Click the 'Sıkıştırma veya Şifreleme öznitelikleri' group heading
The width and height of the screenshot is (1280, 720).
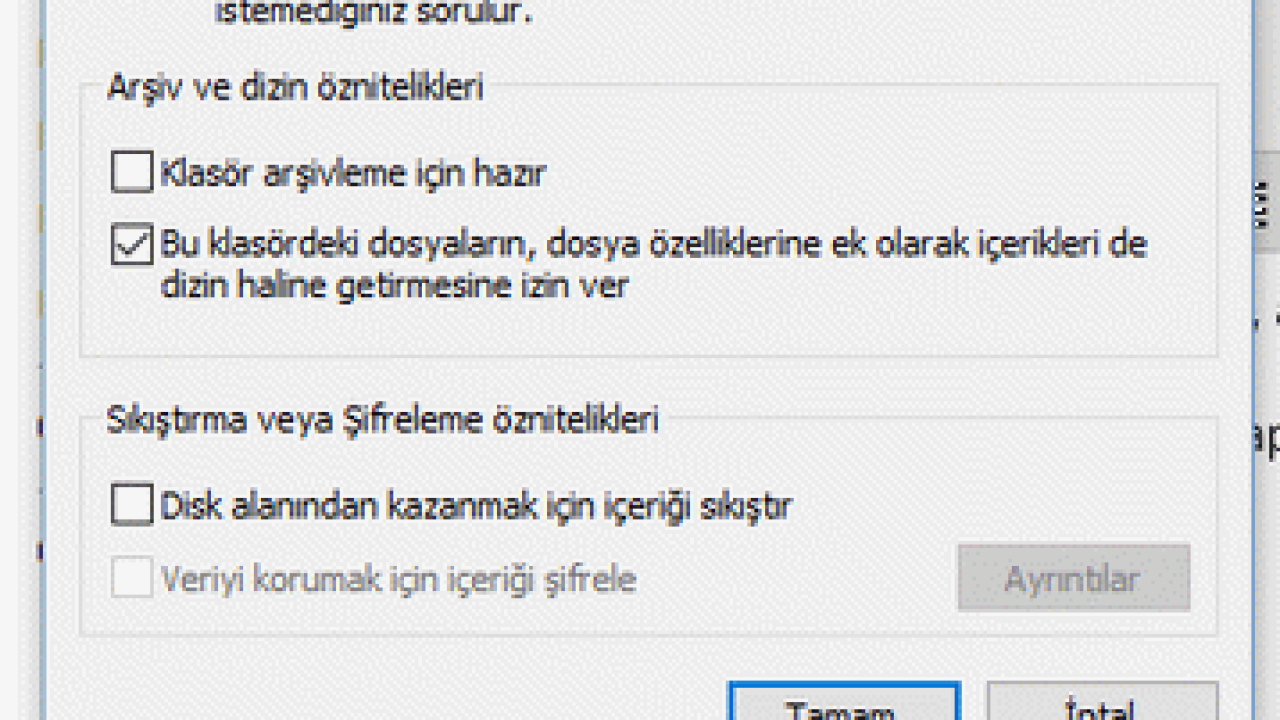383,419
